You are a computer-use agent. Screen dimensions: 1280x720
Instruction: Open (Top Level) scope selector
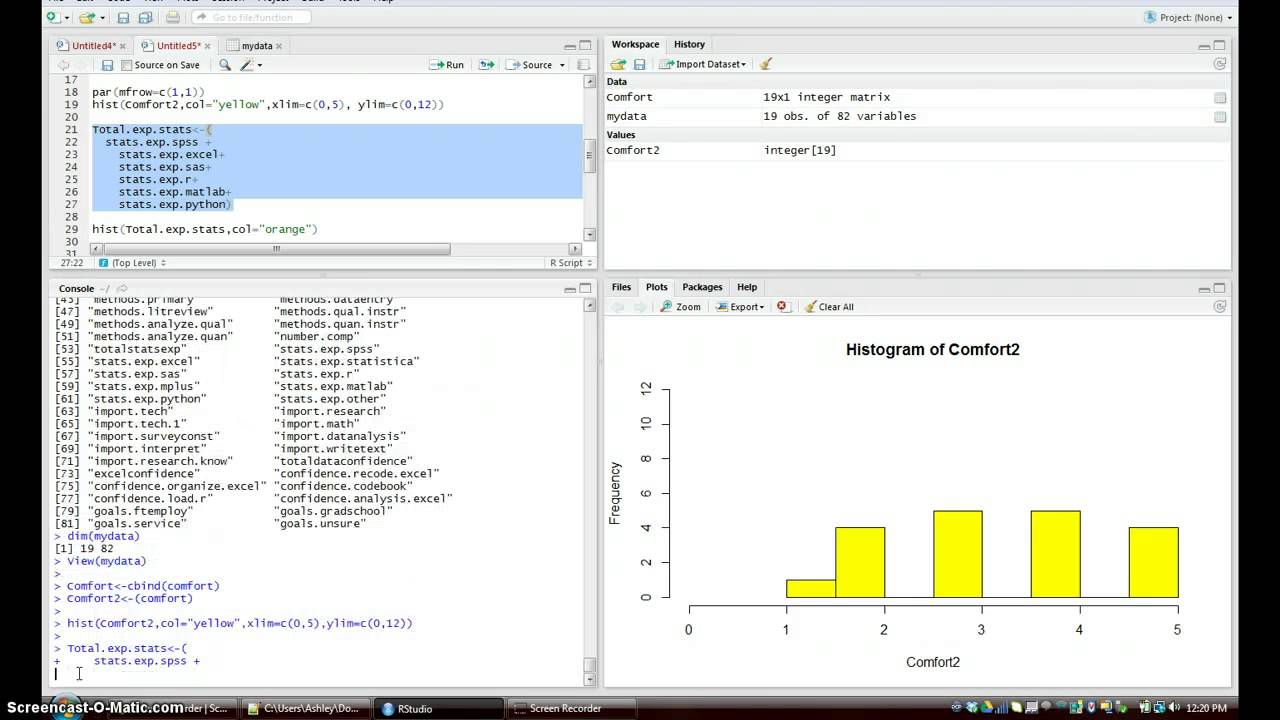pyautogui.click(x=132, y=263)
